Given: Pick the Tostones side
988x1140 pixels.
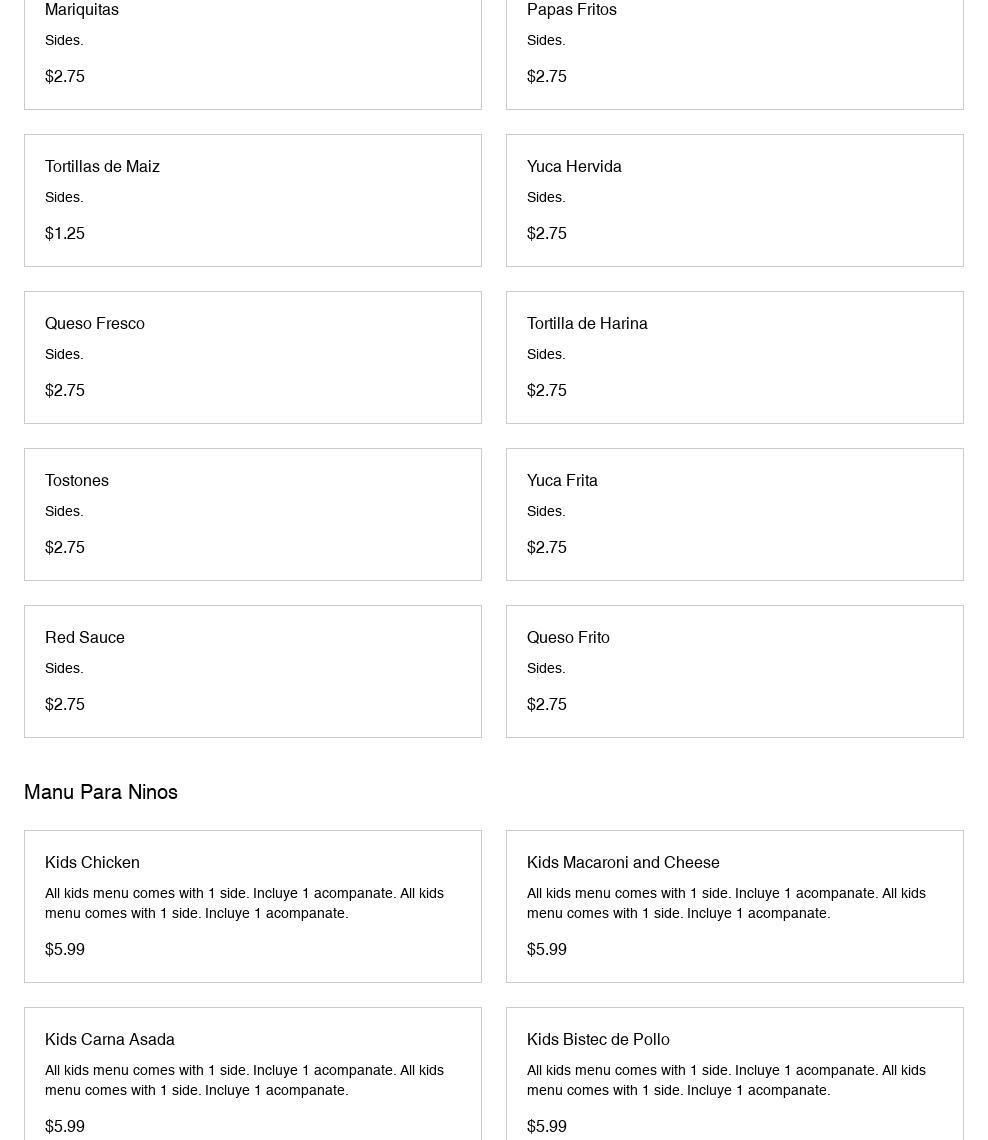Looking at the screenshot, I should click(252, 514).
